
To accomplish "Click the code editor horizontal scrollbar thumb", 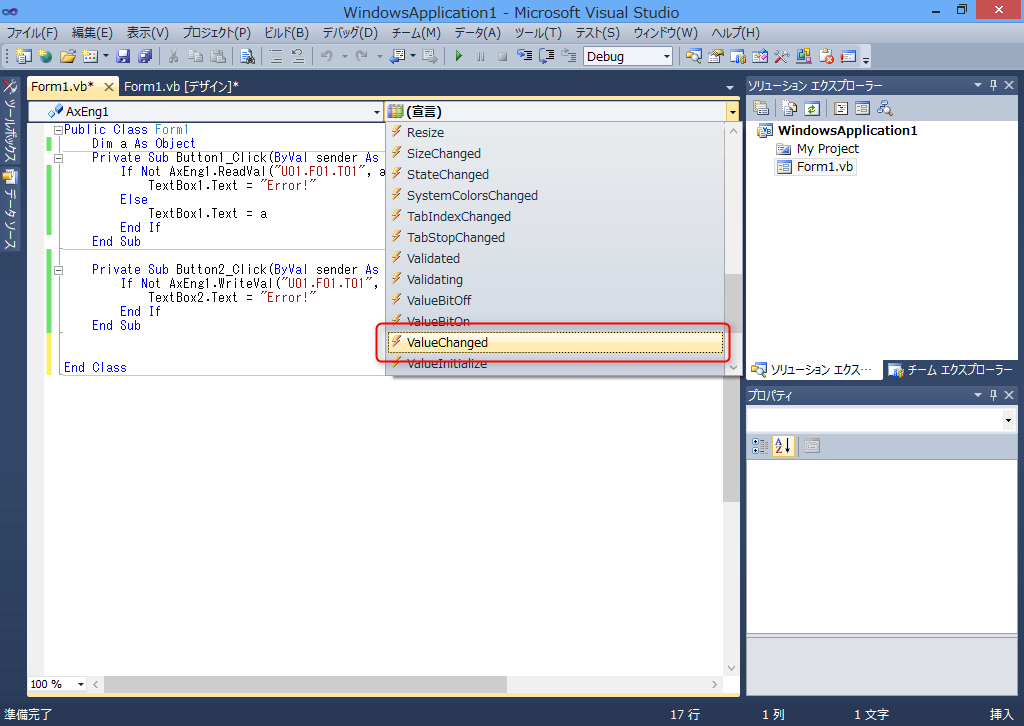I will [x=305, y=684].
